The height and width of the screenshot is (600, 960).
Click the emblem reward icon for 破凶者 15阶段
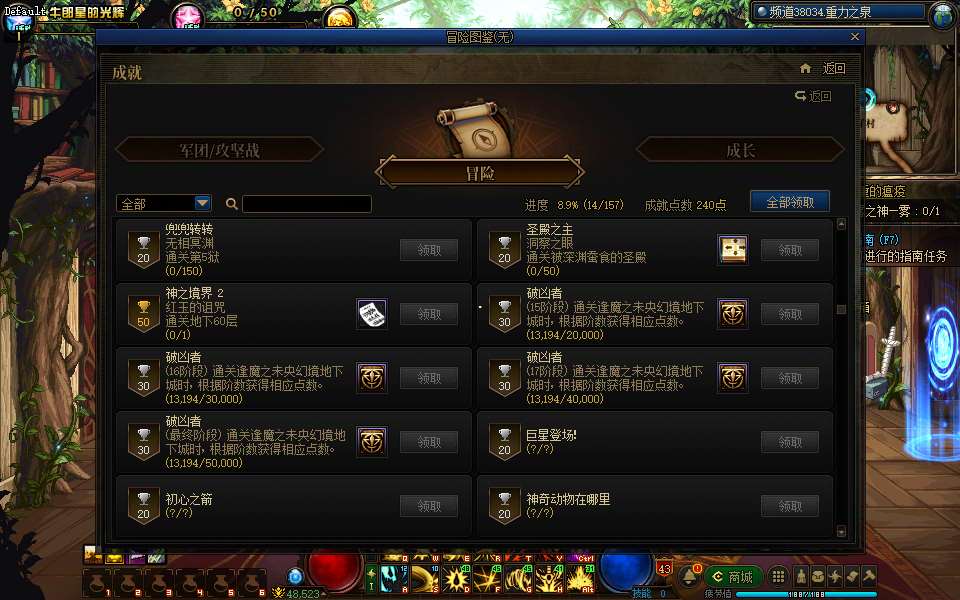pos(733,314)
